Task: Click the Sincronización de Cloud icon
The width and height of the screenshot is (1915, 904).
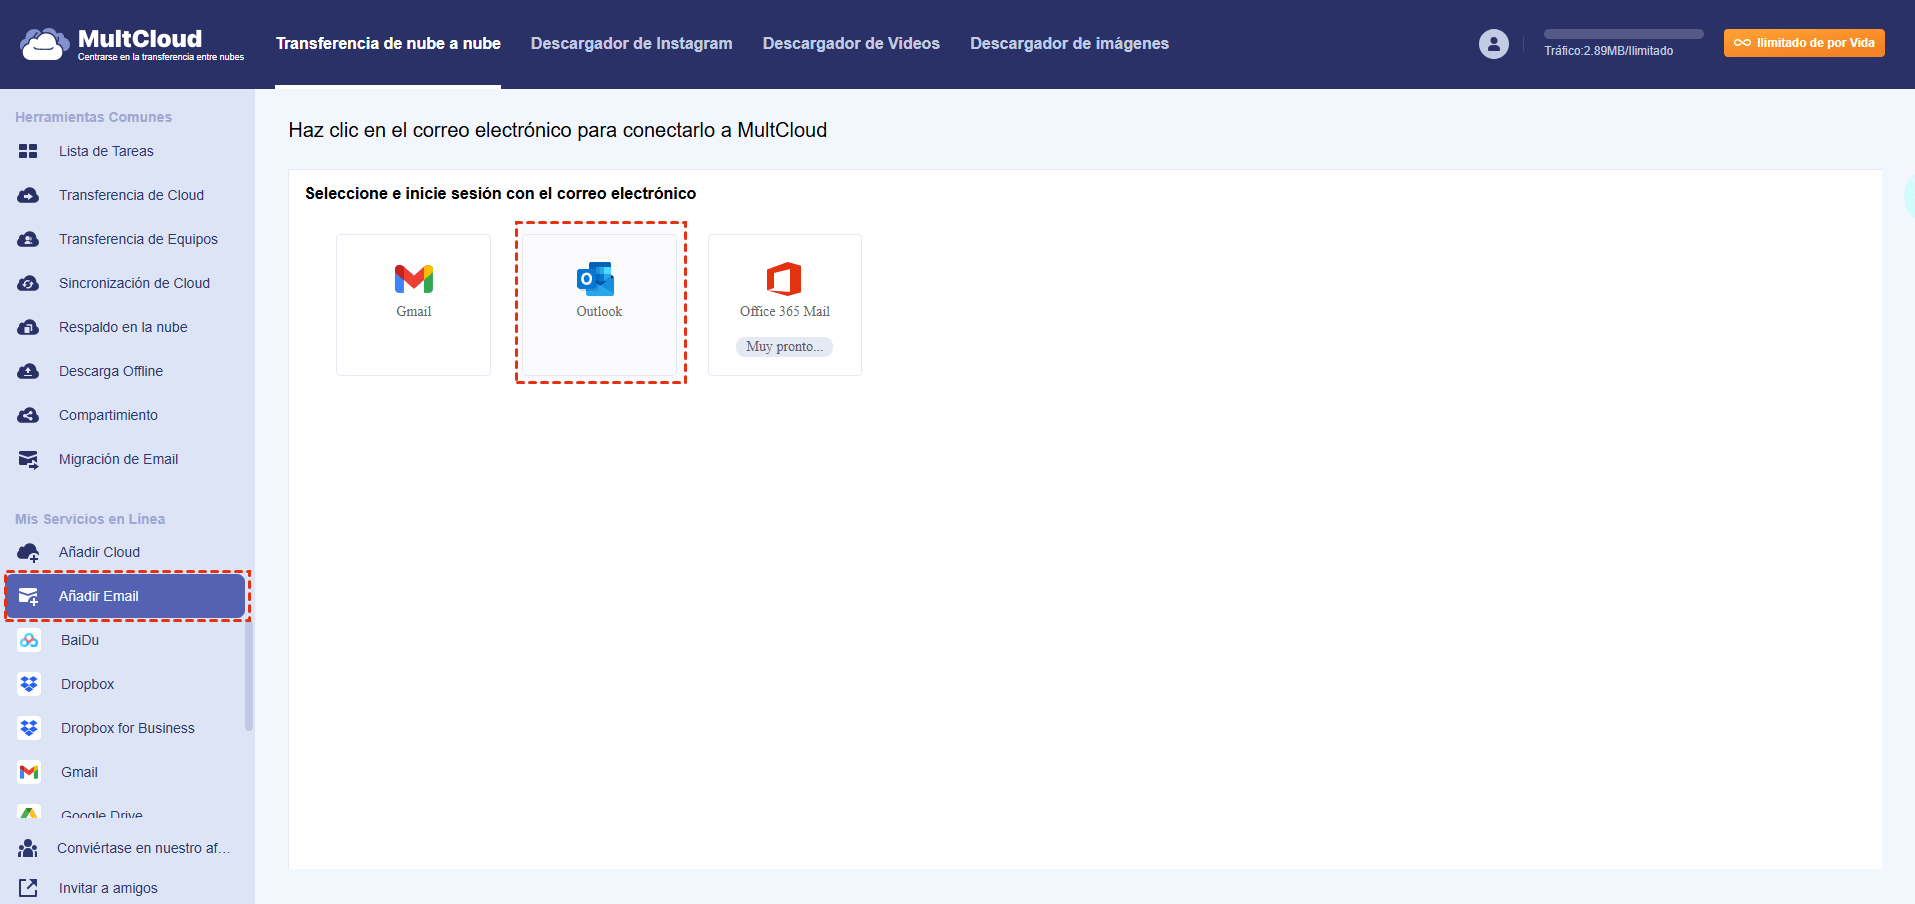Action: (x=28, y=283)
